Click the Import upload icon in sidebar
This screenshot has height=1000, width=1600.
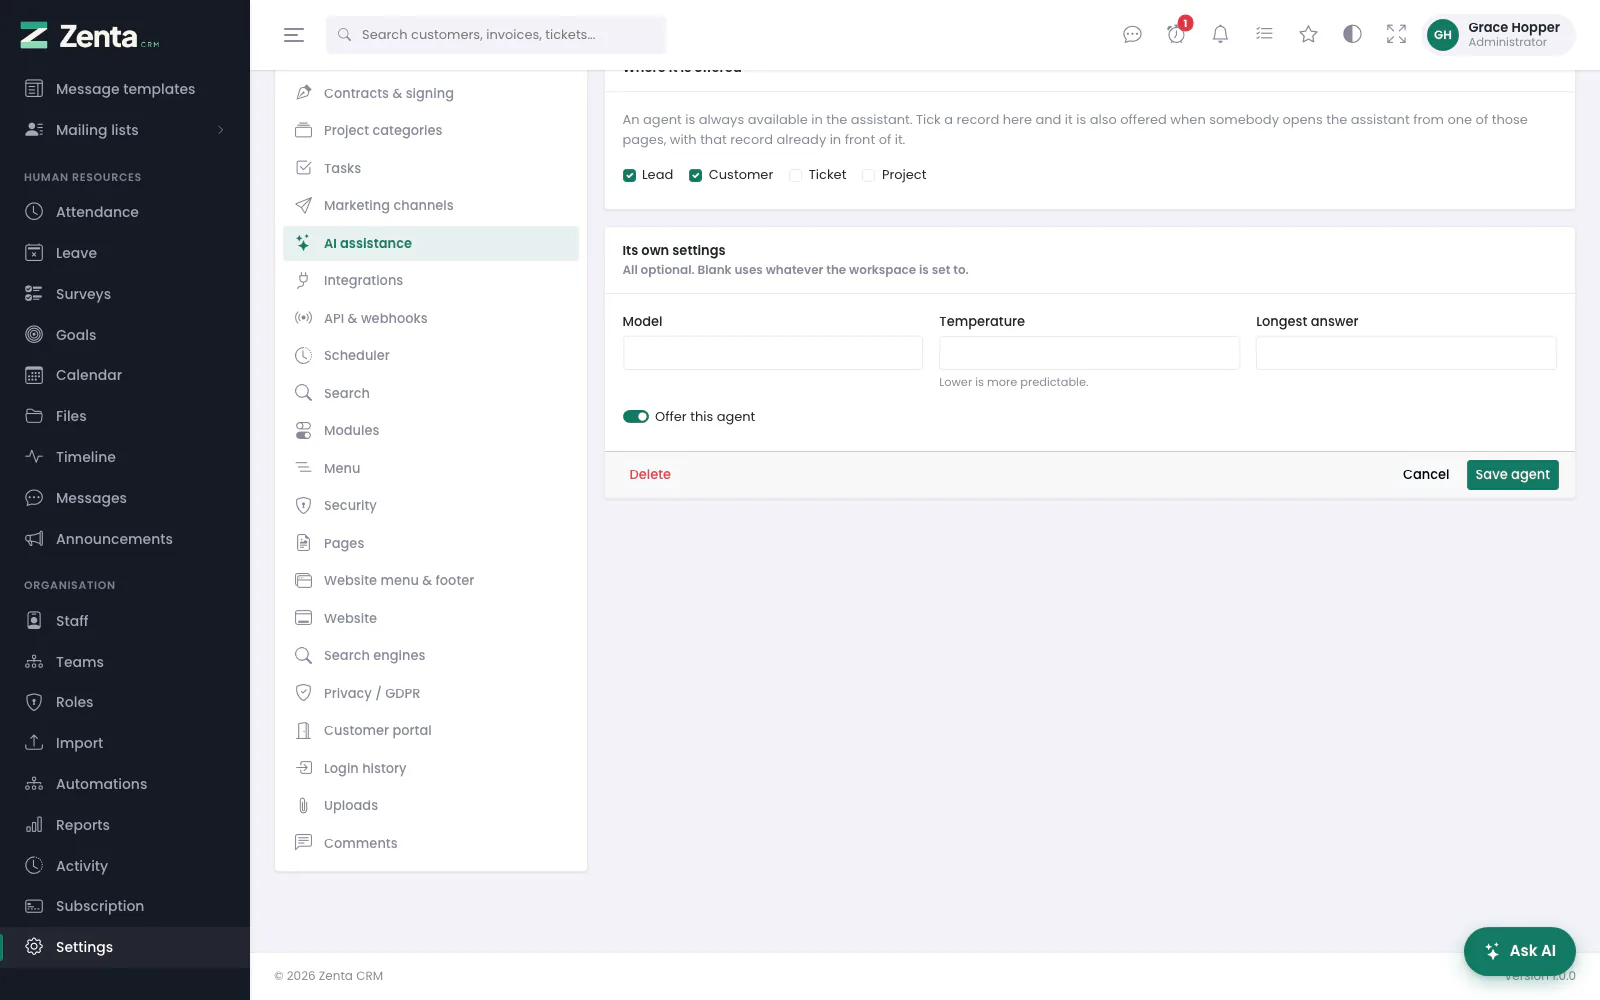tap(34, 743)
